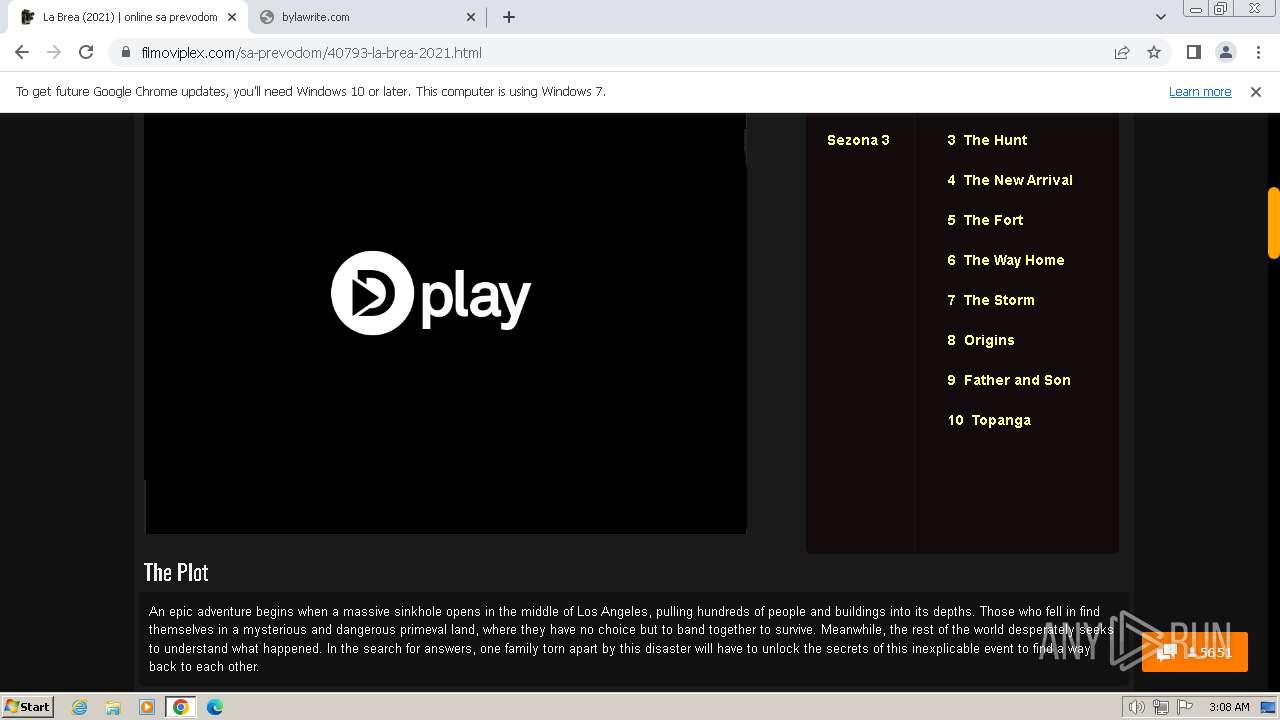Open the Chrome three-dot menu
The height and width of the screenshot is (720, 1280).
[x=1257, y=52]
